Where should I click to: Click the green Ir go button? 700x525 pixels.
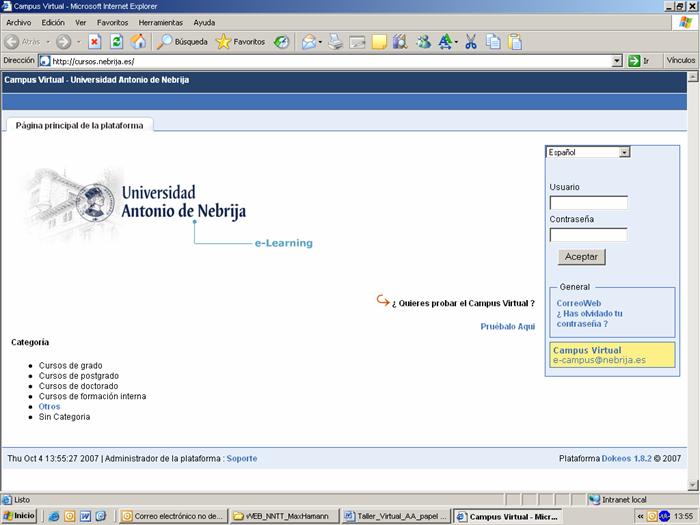pyautogui.click(x=639, y=61)
